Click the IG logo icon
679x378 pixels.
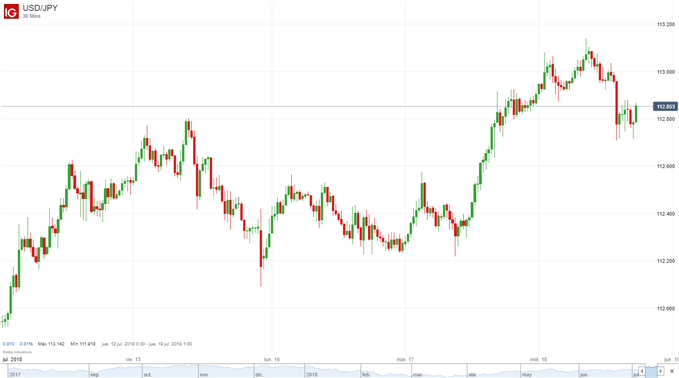(x=11, y=11)
